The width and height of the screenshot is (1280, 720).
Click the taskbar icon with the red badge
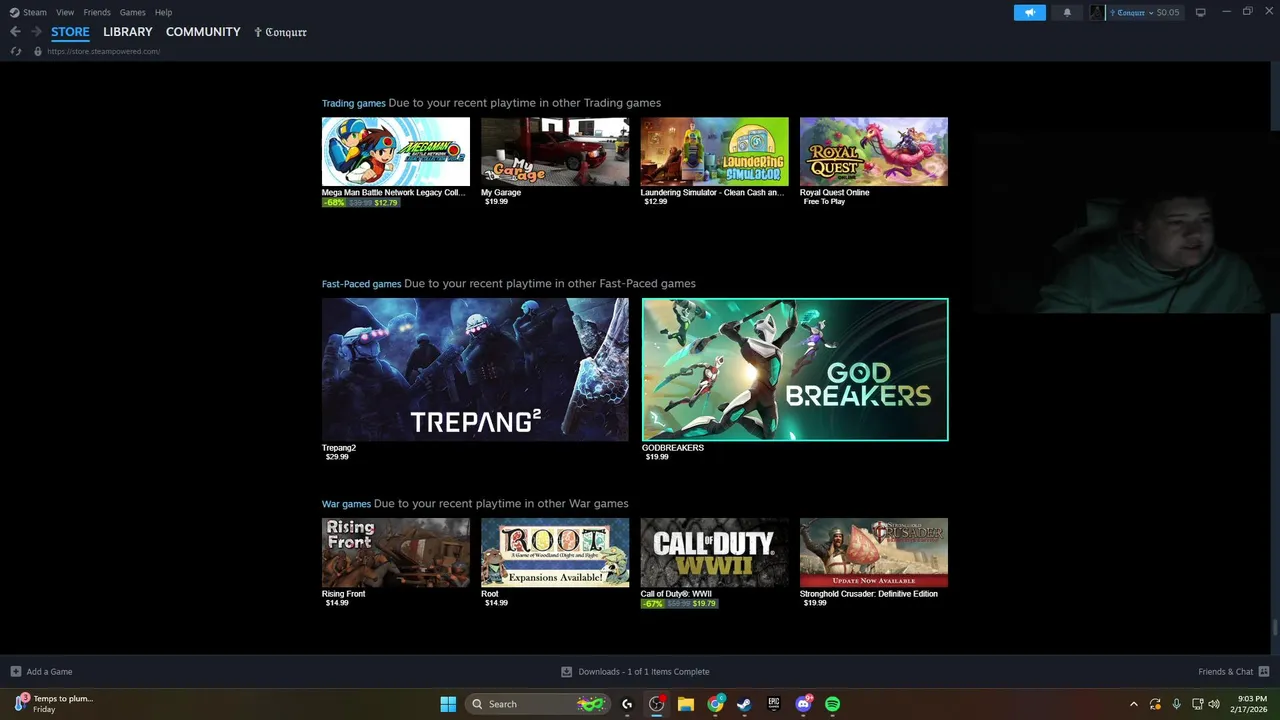tap(656, 704)
